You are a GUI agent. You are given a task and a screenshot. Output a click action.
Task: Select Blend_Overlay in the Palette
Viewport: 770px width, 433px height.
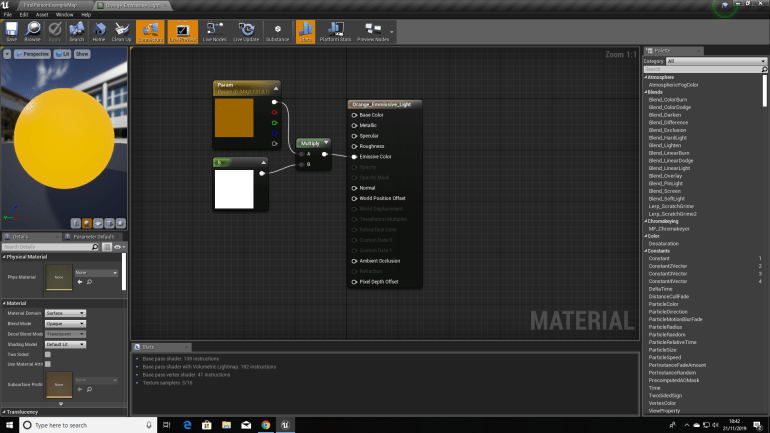click(665, 176)
